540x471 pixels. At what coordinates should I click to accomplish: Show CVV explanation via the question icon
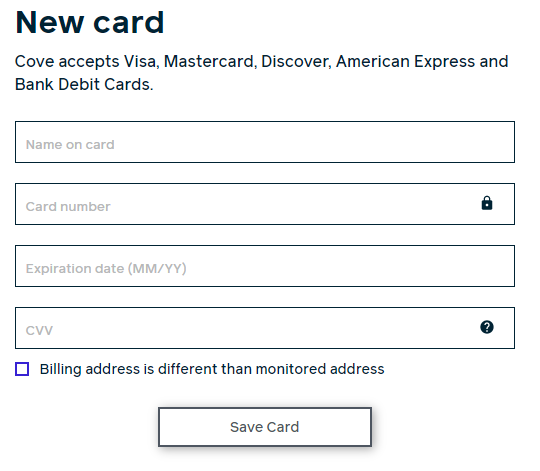tap(487, 327)
